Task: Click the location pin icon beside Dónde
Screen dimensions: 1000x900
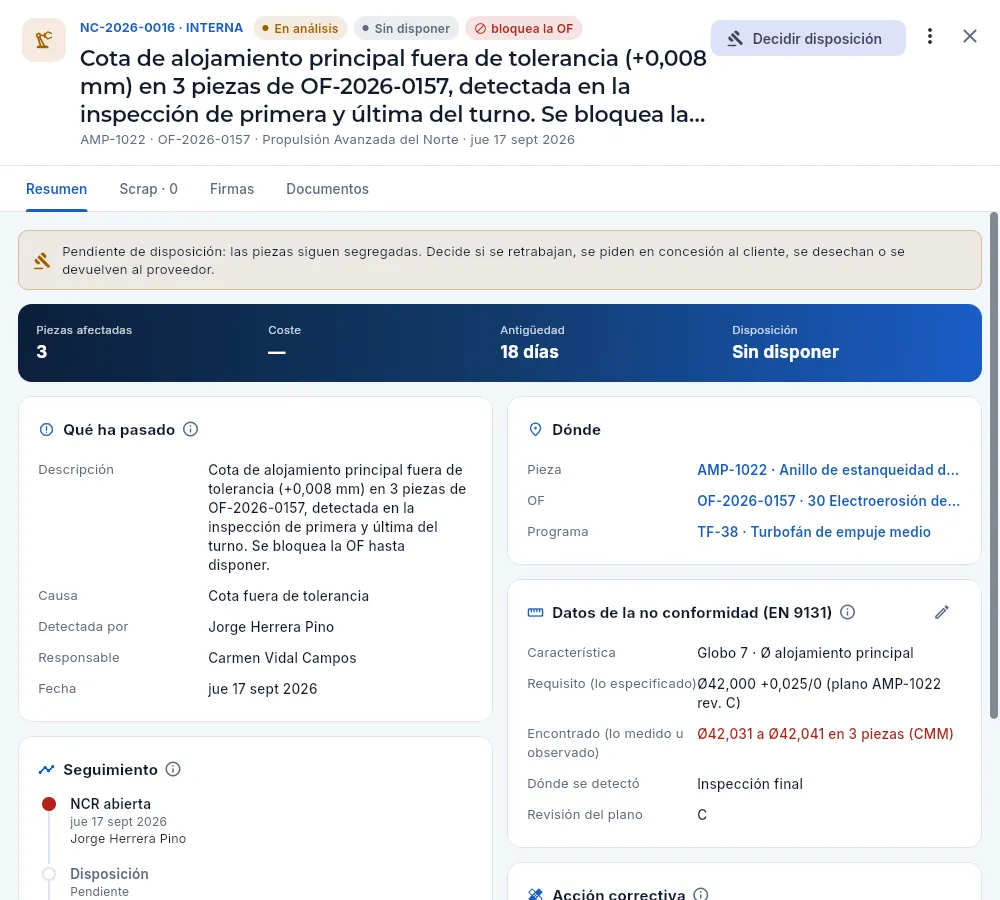Action: (536, 430)
